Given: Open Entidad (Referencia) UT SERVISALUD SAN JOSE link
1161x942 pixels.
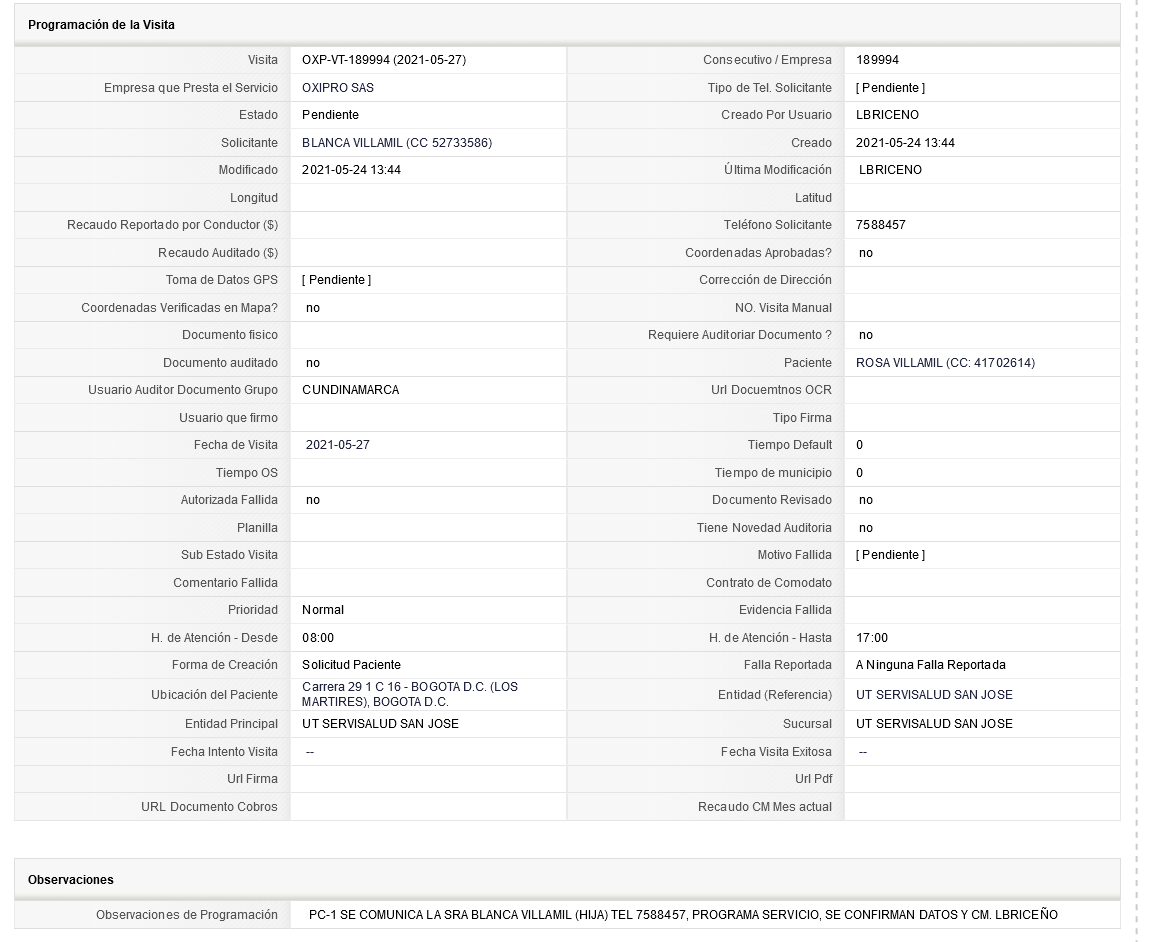Looking at the screenshot, I should [x=934, y=695].
